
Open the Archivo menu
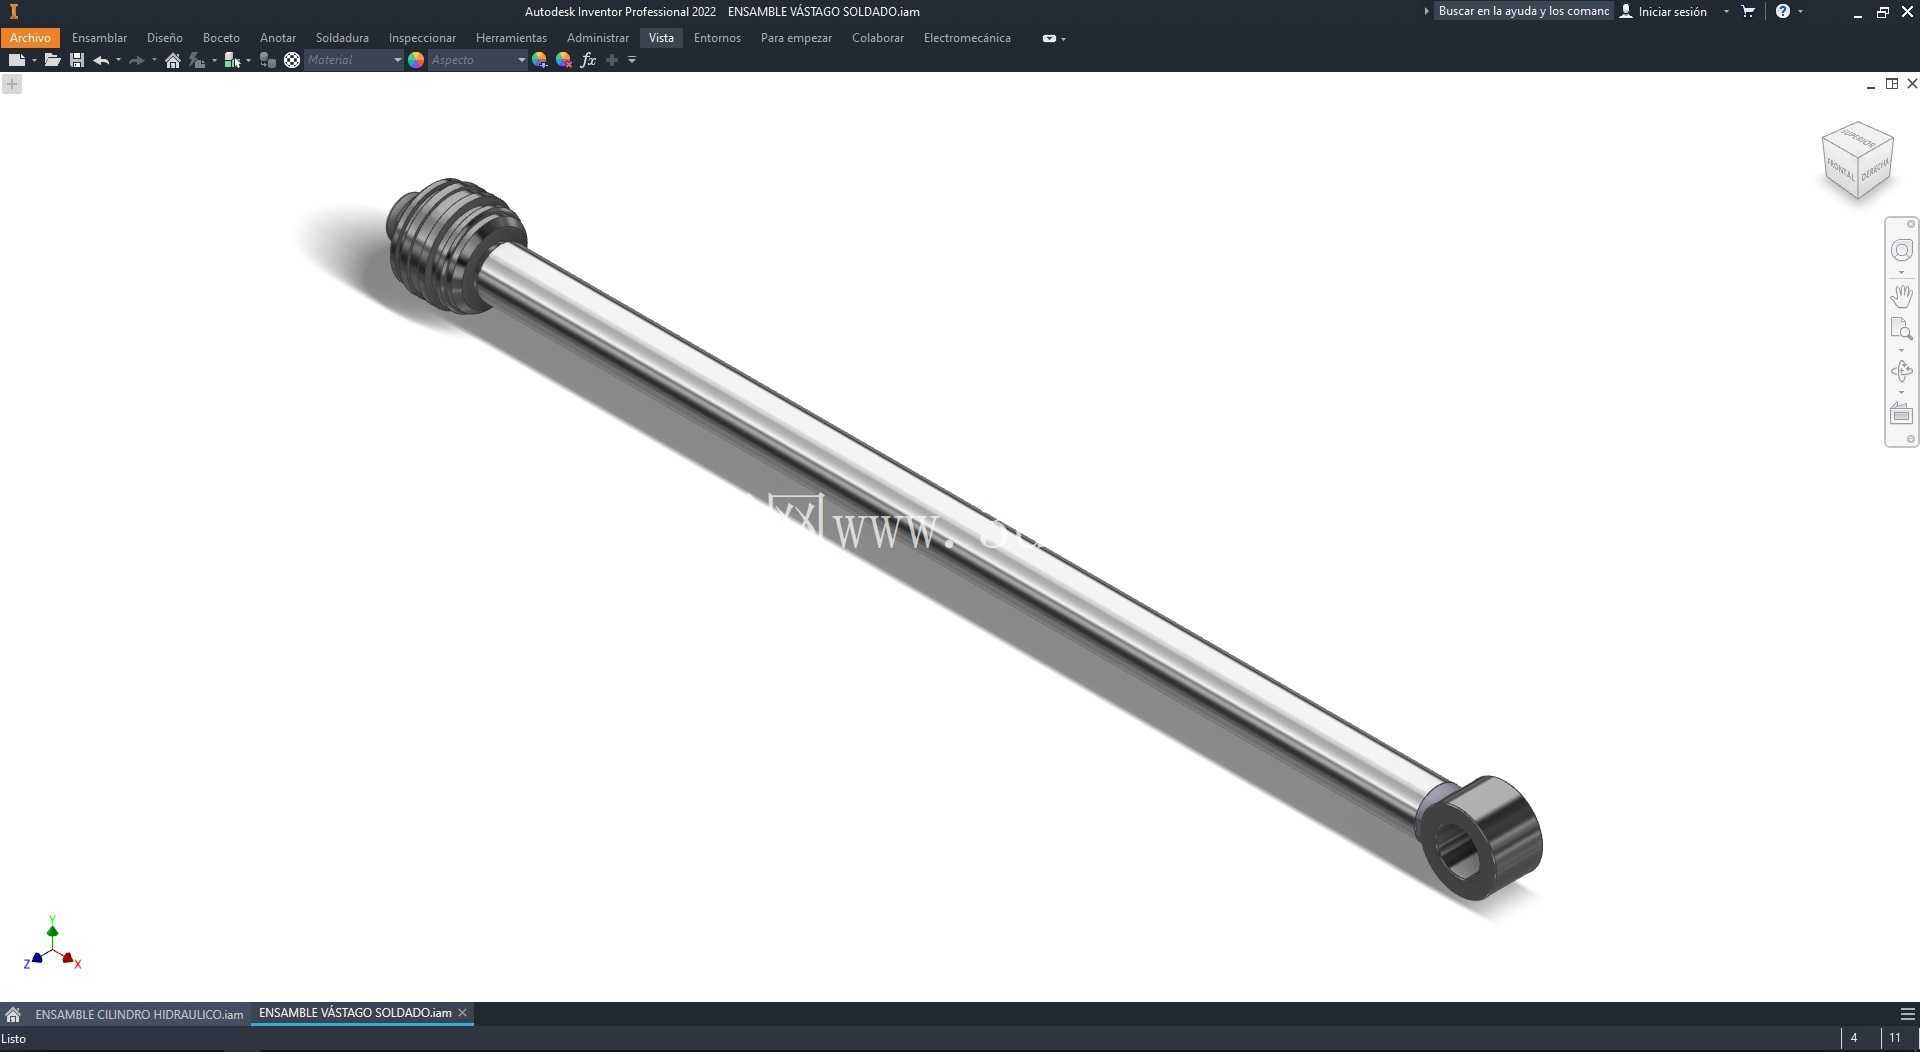[30, 38]
